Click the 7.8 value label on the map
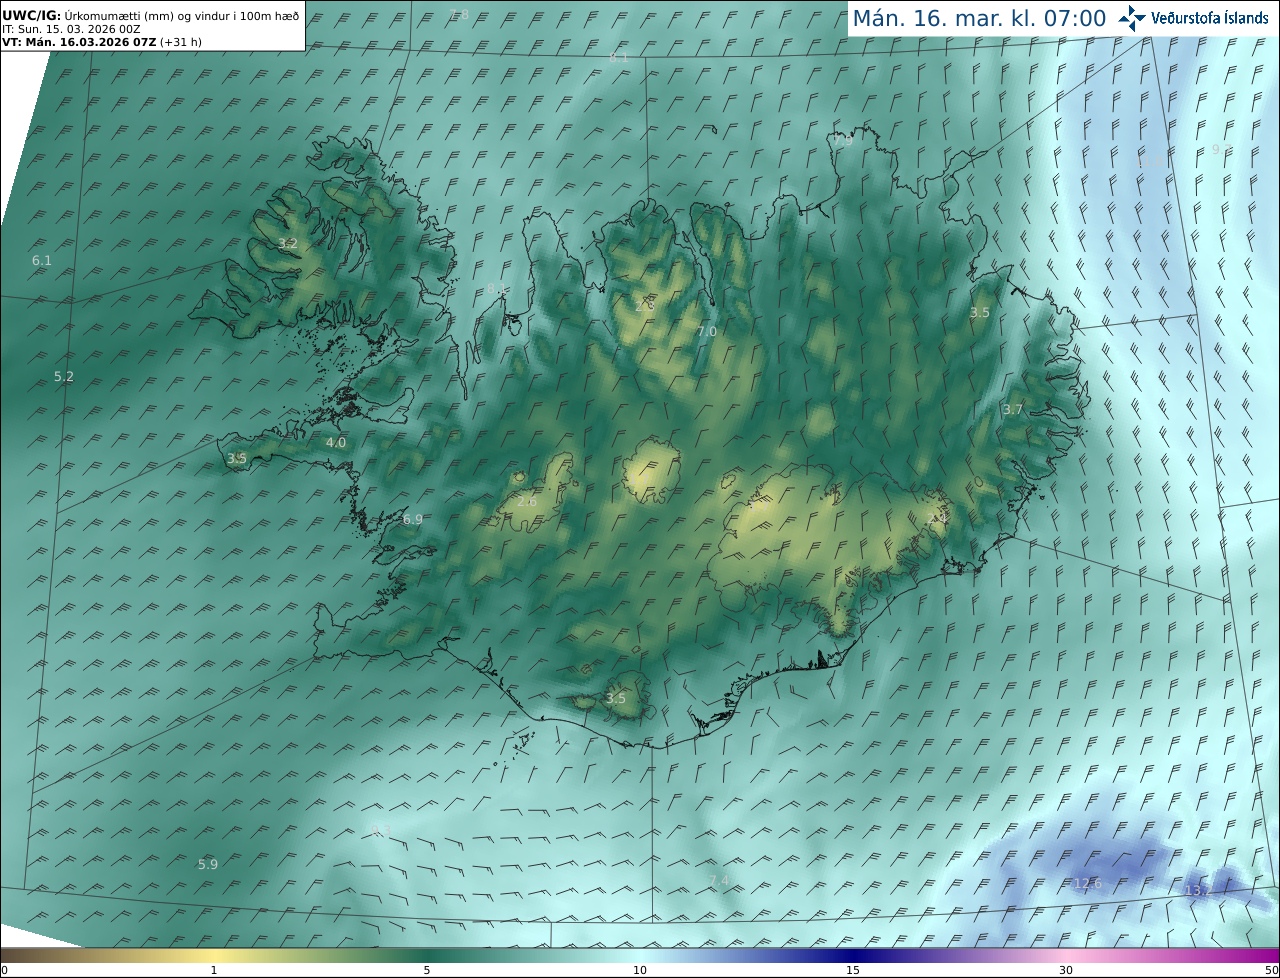 click(x=459, y=14)
